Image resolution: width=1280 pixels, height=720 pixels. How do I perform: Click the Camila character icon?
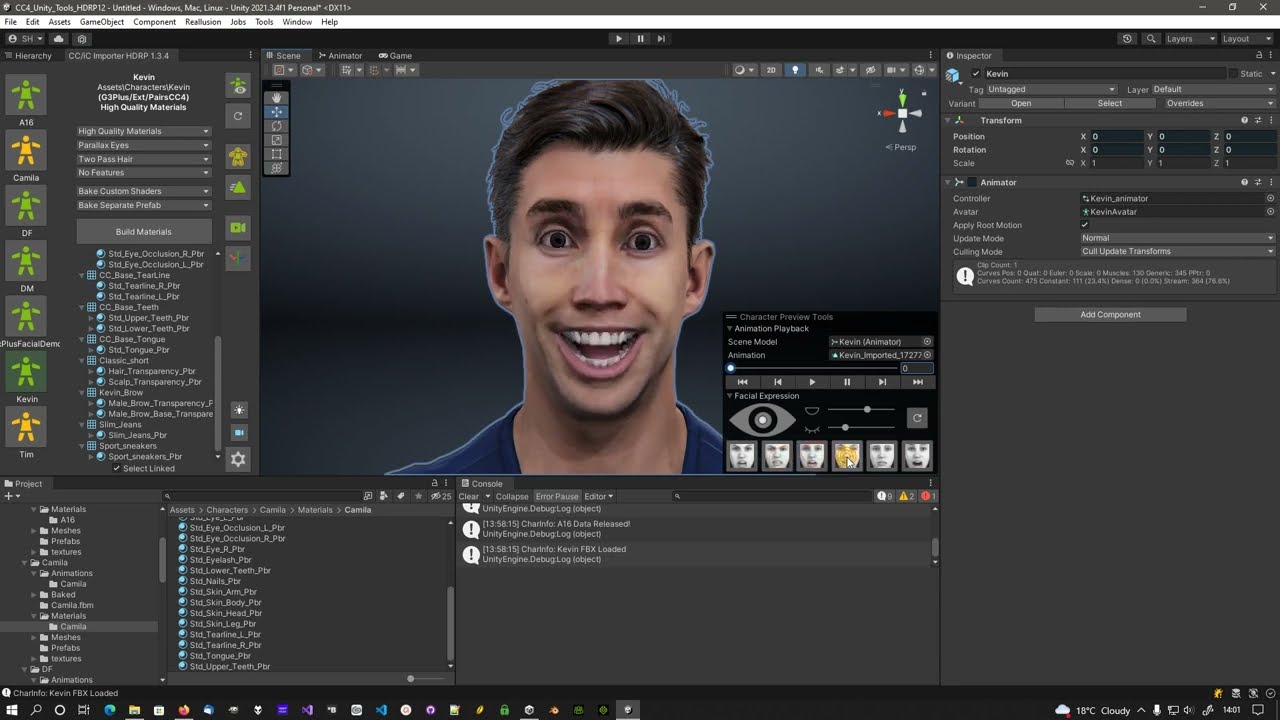26,151
